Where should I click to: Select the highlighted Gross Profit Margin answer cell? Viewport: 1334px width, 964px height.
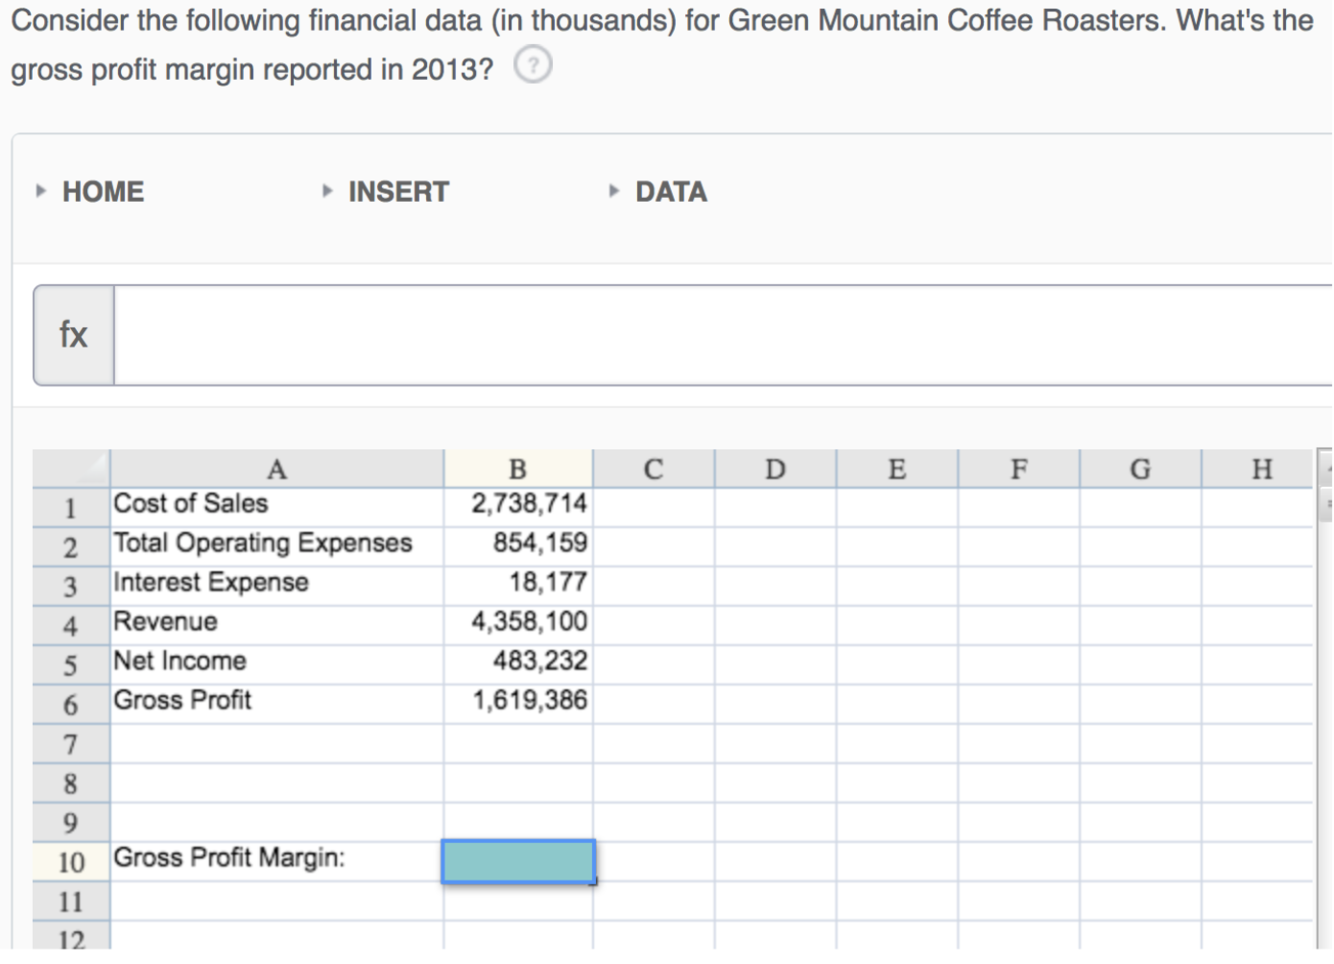click(518, 861)
